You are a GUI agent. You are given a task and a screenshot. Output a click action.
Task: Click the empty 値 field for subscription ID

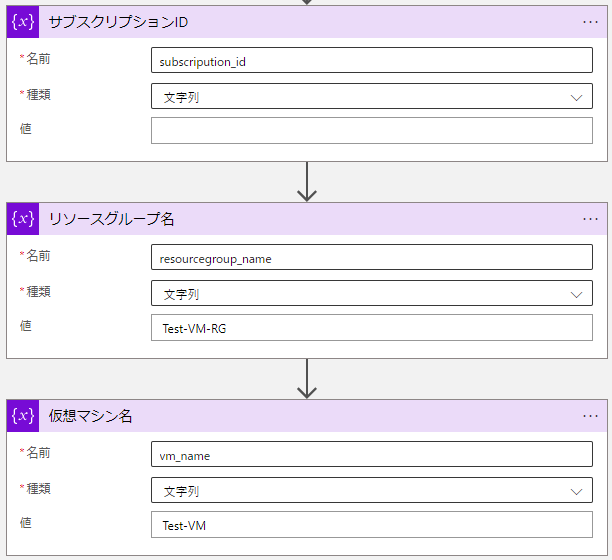pos(372,130)
